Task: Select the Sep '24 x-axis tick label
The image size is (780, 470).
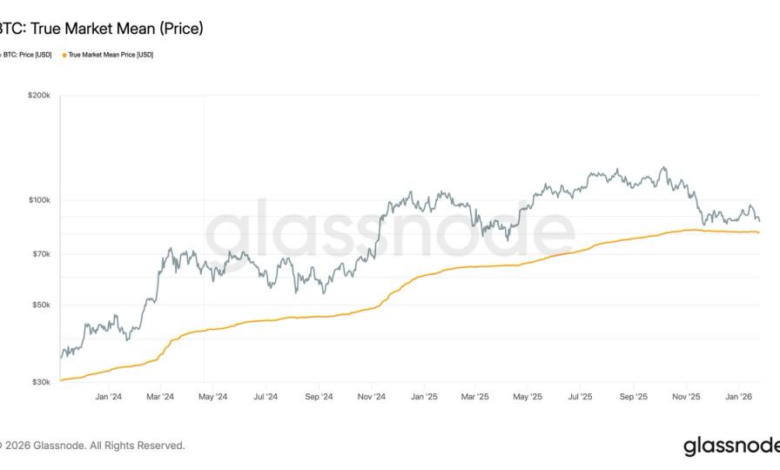Action: (x=316, y=396)
